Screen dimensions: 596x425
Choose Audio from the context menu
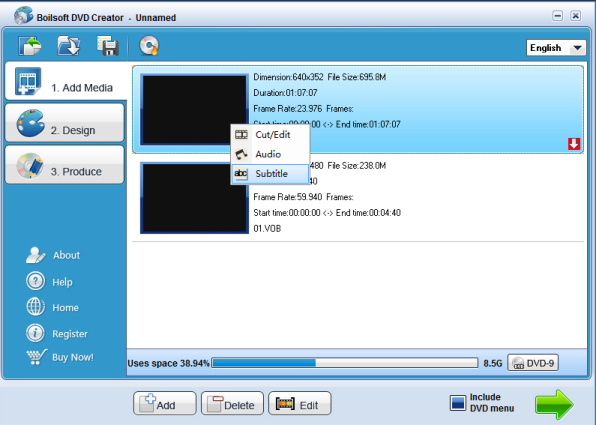coord(270,154)
